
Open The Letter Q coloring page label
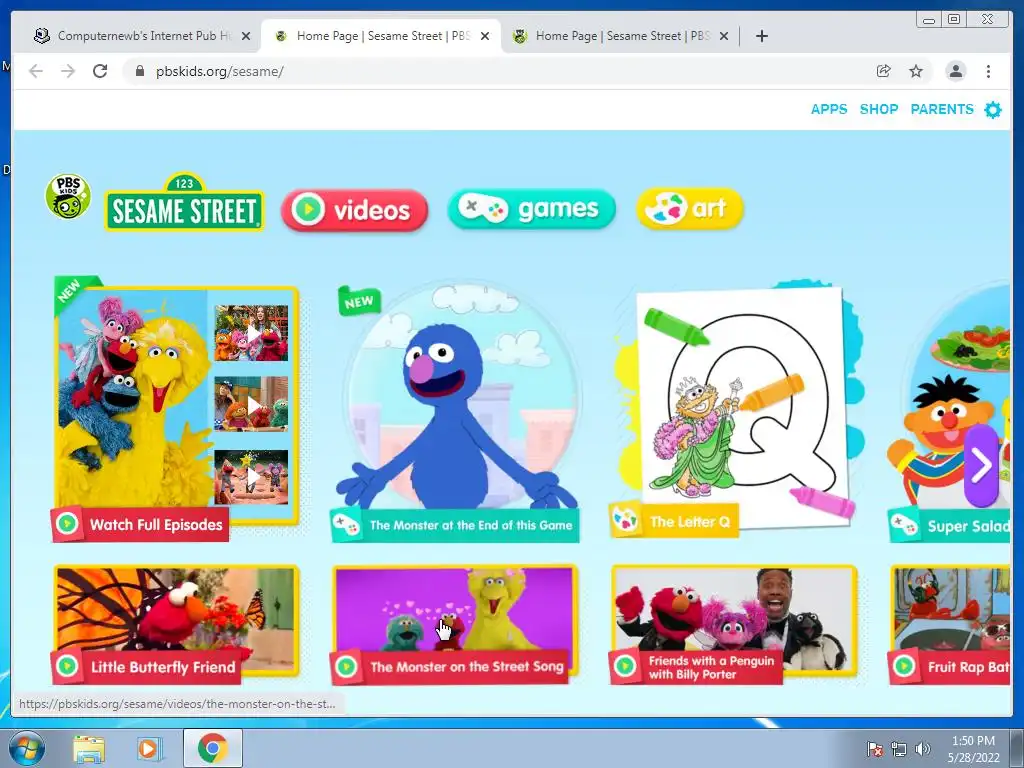point(690,521)
